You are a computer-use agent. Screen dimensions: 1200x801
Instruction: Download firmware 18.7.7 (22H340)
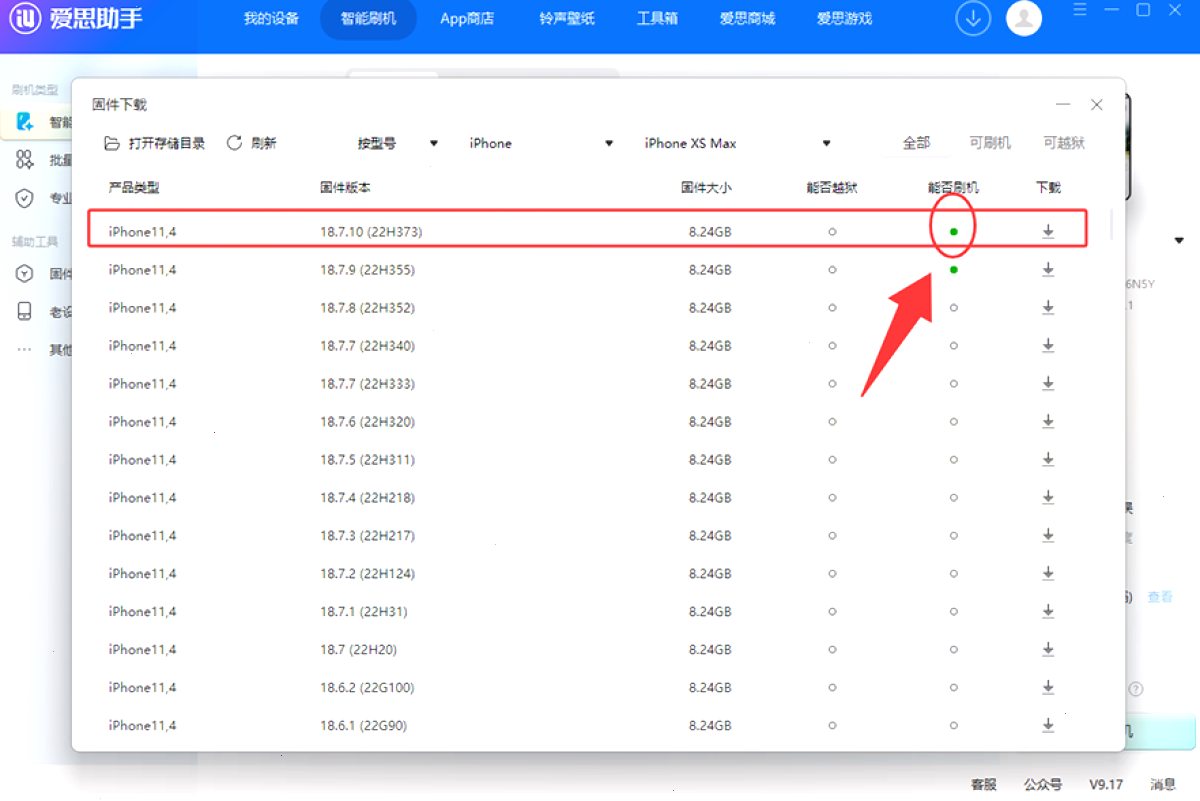point(1048,346)
